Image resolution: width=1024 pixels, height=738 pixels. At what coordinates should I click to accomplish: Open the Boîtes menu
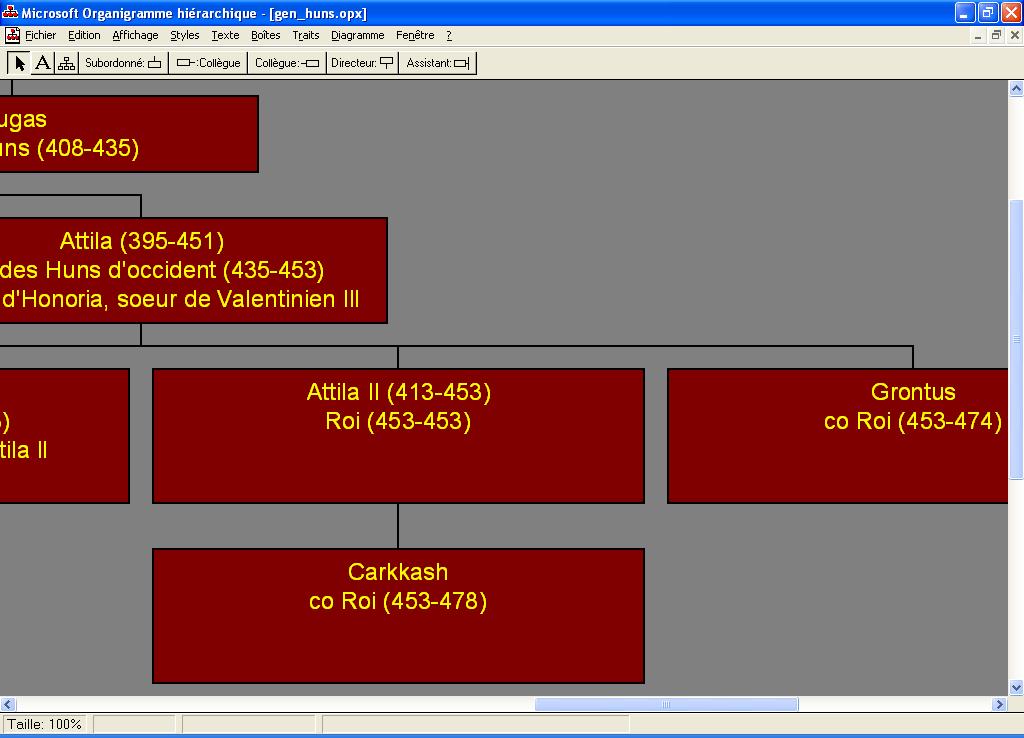click(x=265, y=35)
